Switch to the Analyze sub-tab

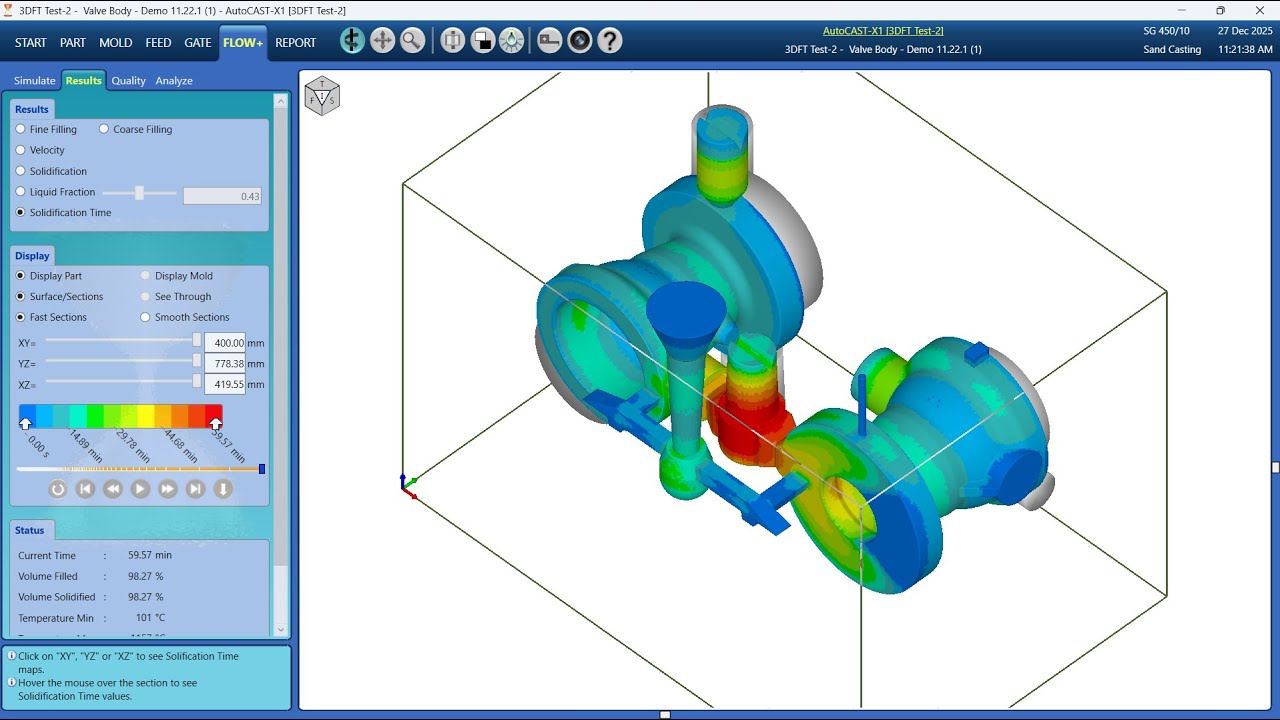174,81
